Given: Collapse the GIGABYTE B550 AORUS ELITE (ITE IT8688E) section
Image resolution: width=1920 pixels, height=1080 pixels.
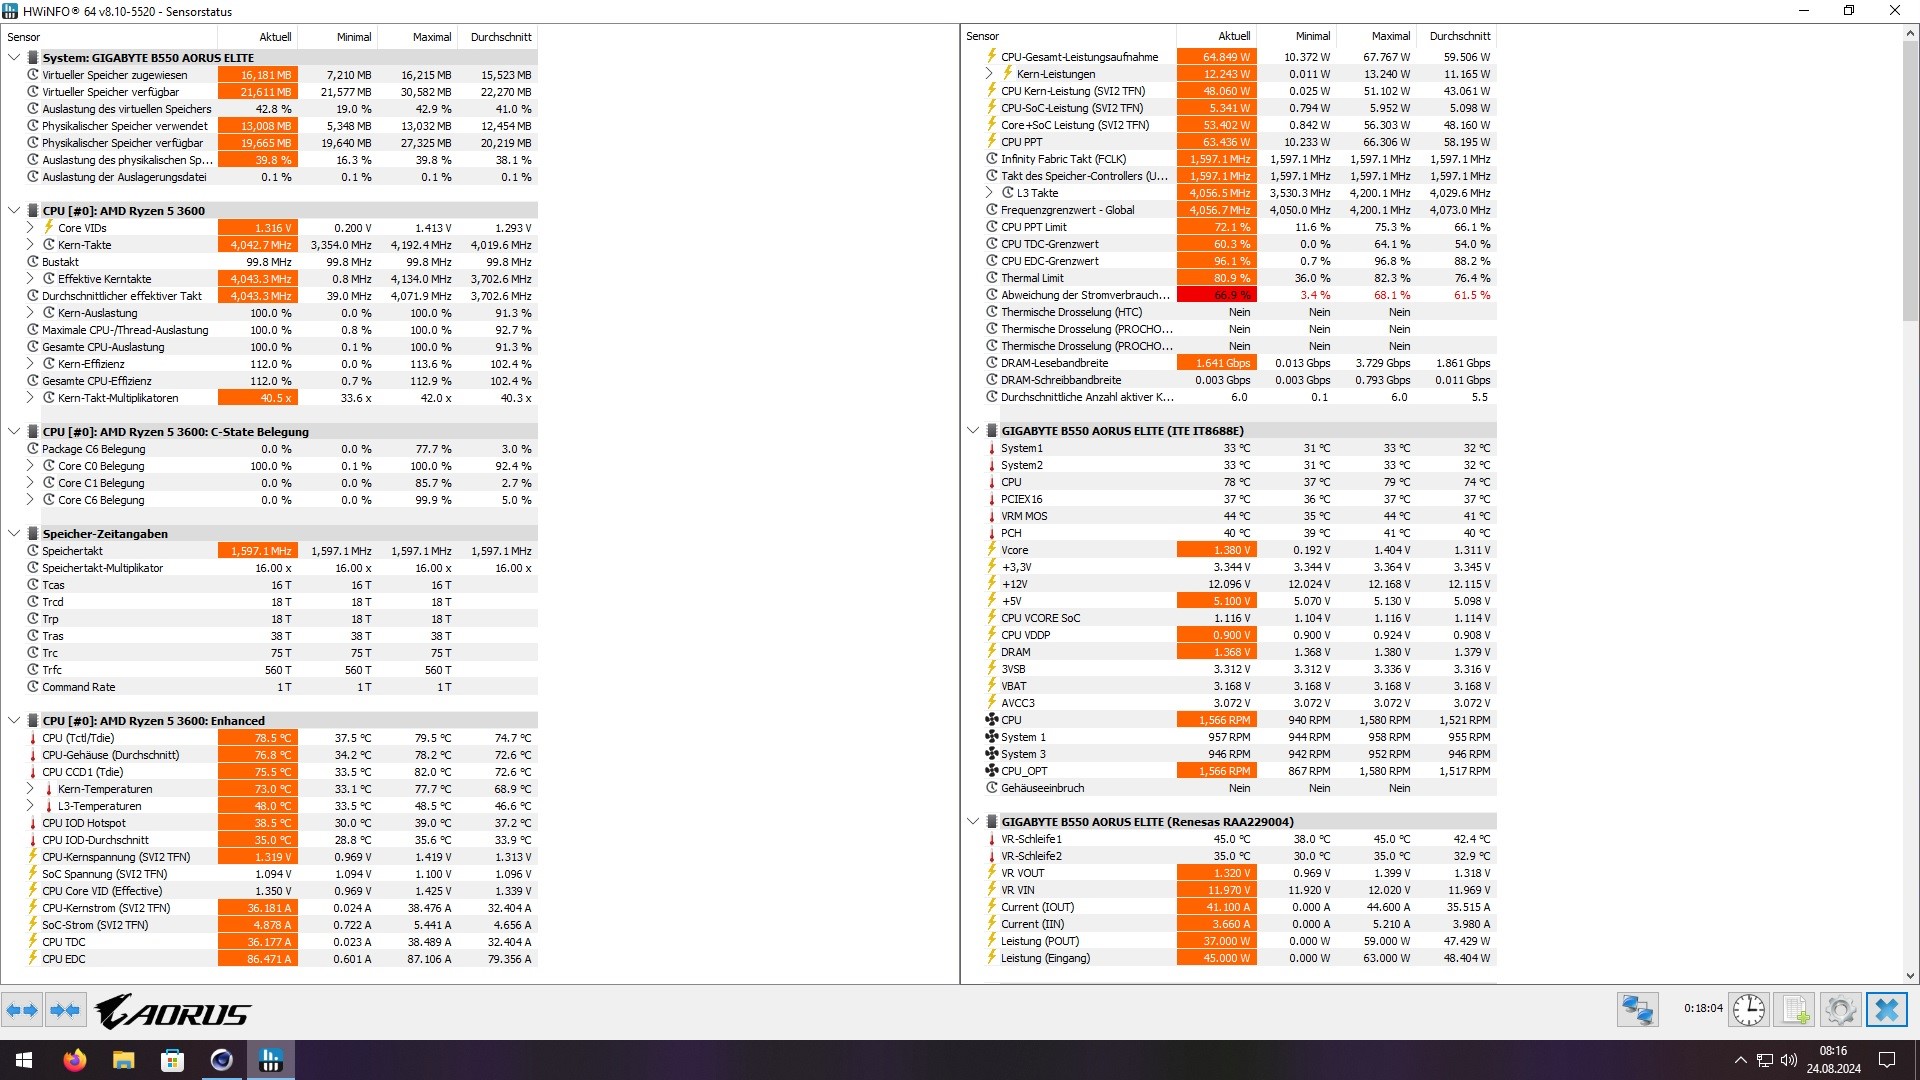Looking at the screenshot, I should pos(972,430).
